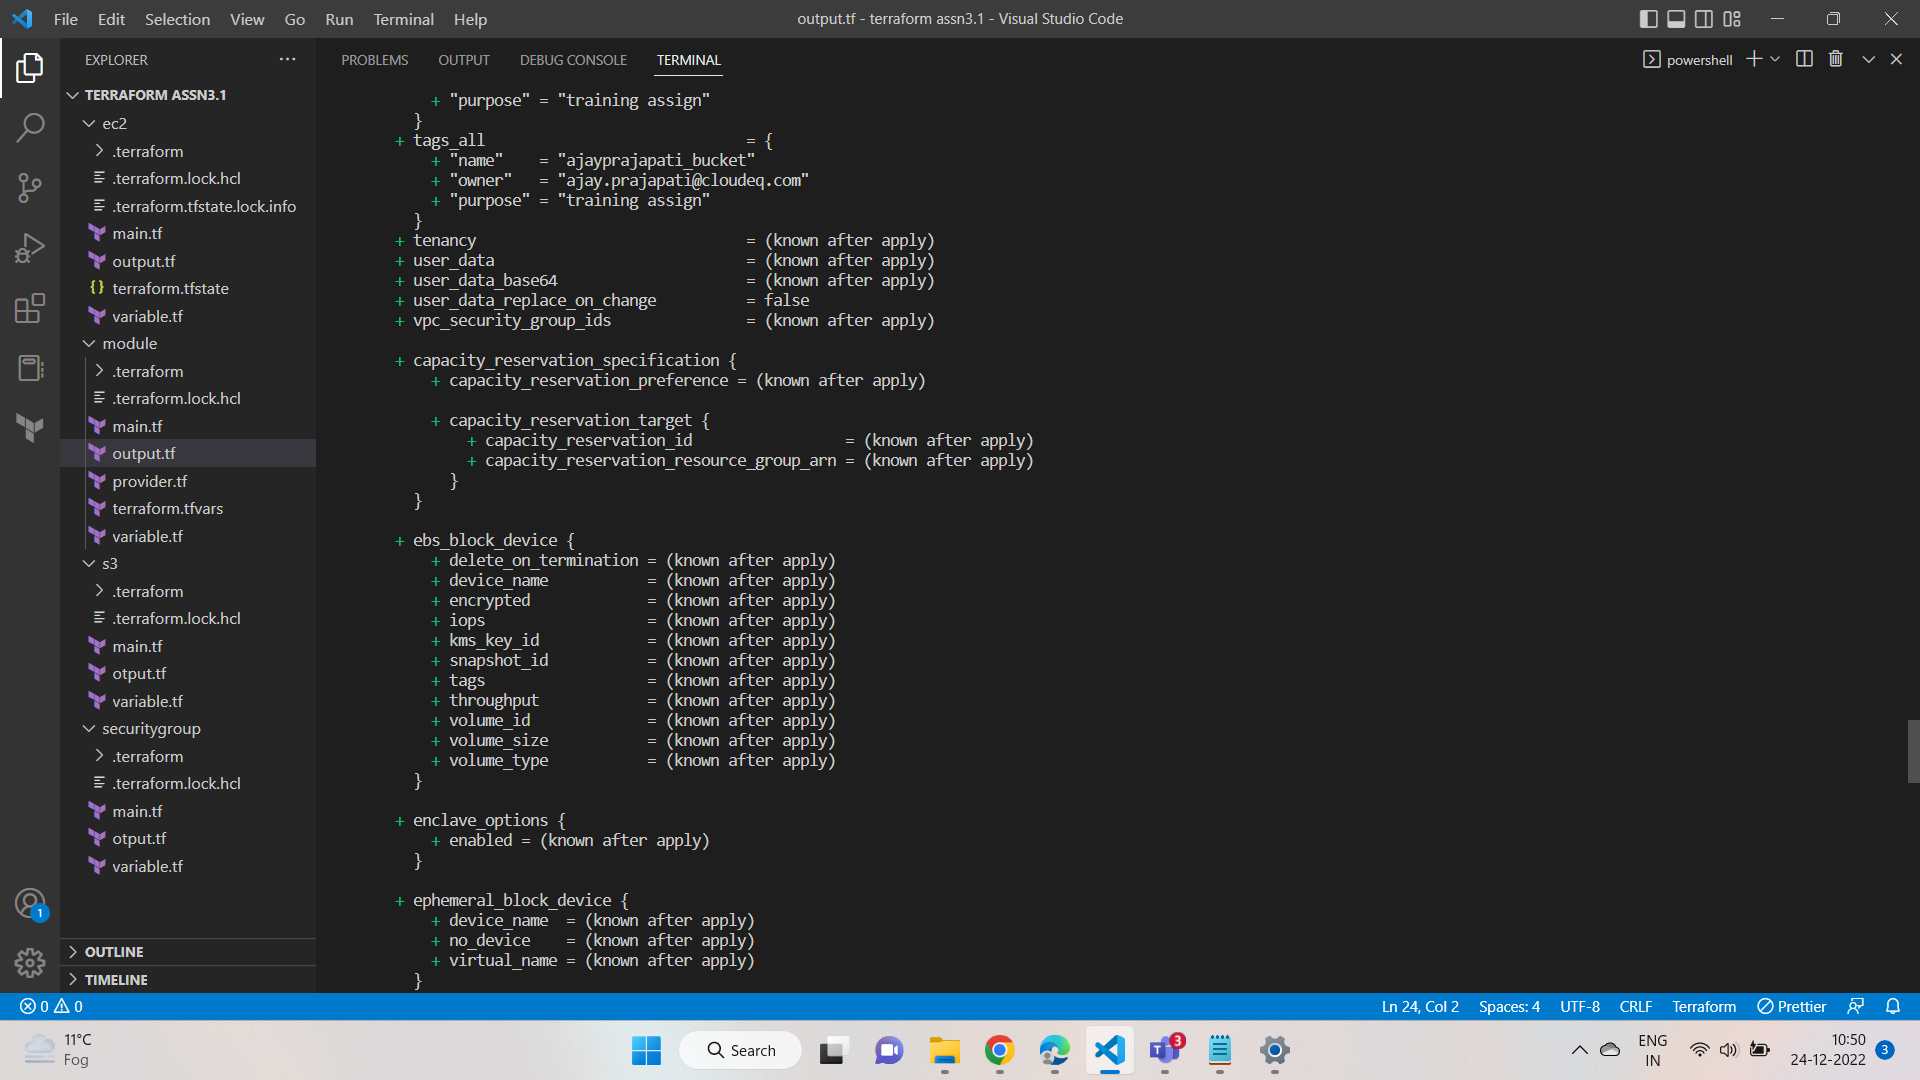Viewport: 1920px width, 1080px height.
Task: Open the Search view in activity bar
Action: pyautogui.click(x=30, y=127)
